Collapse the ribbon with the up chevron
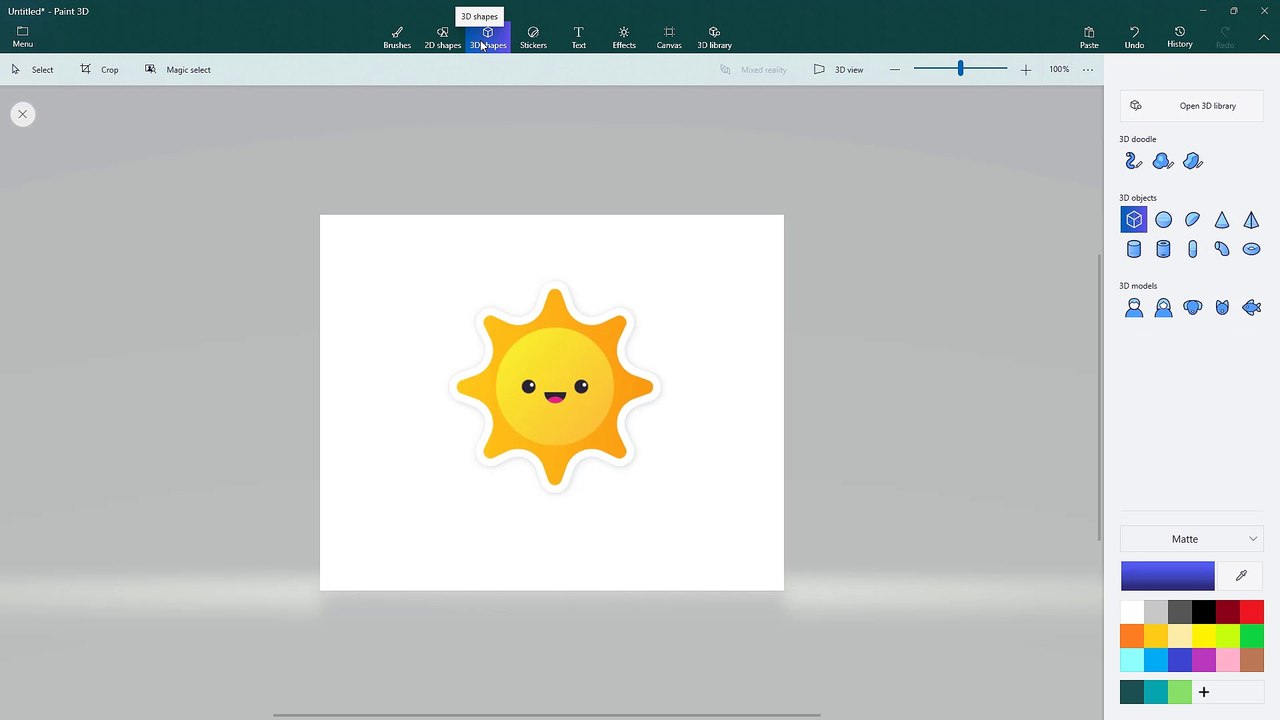Screen dimensions: 1280x720 click(1265, 37)
